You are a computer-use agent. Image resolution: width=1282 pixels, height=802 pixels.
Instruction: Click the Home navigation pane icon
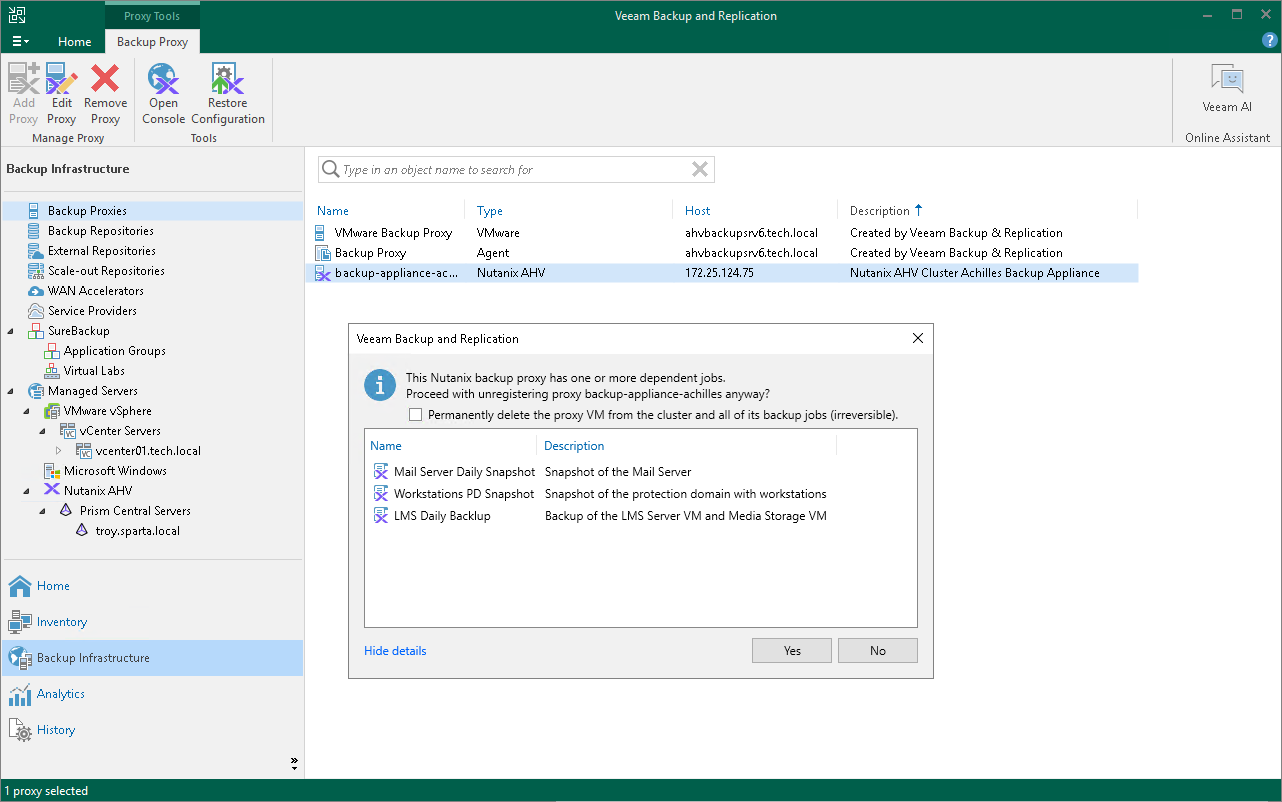coord(20,586)
